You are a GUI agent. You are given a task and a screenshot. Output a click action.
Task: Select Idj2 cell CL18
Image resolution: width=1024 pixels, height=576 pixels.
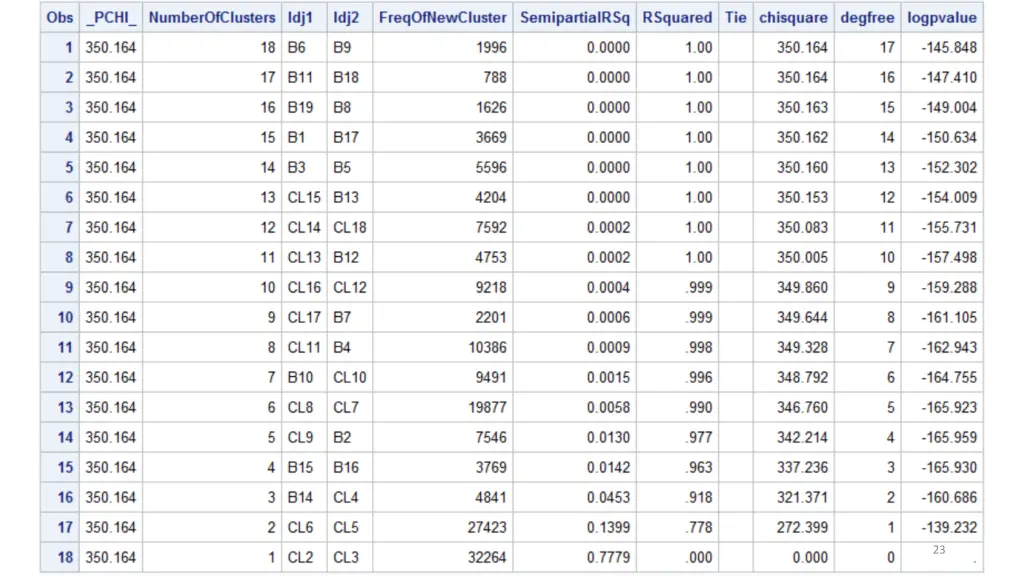tap(350, 228)
